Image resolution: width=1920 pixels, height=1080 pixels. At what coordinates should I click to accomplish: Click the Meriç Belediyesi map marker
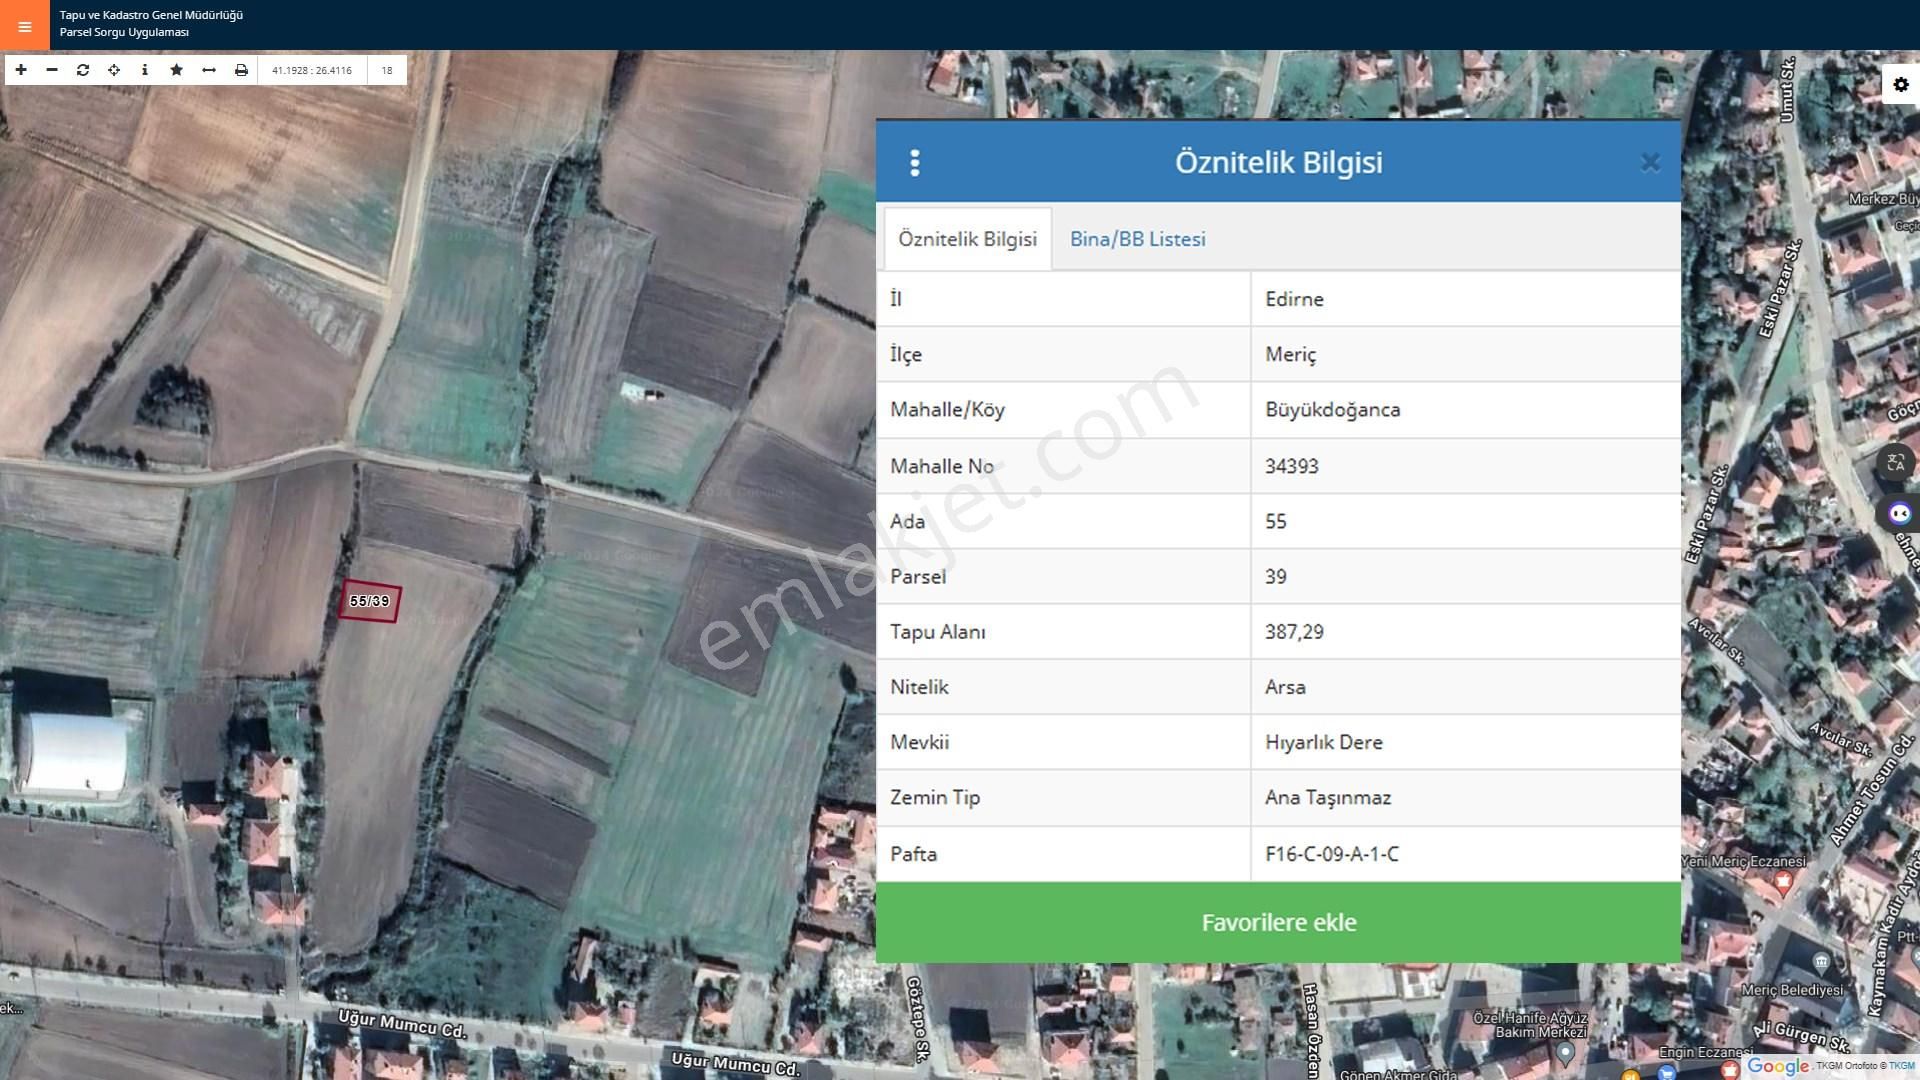point(1821,962)
